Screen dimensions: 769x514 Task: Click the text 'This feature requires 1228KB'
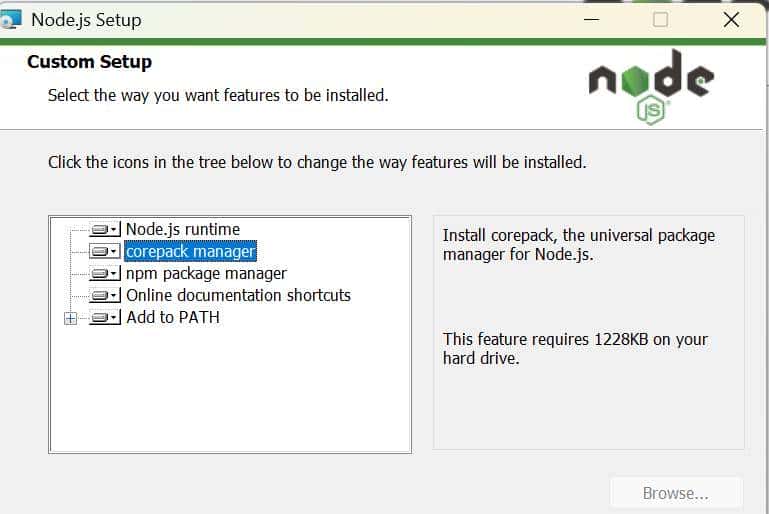point(545,339)
